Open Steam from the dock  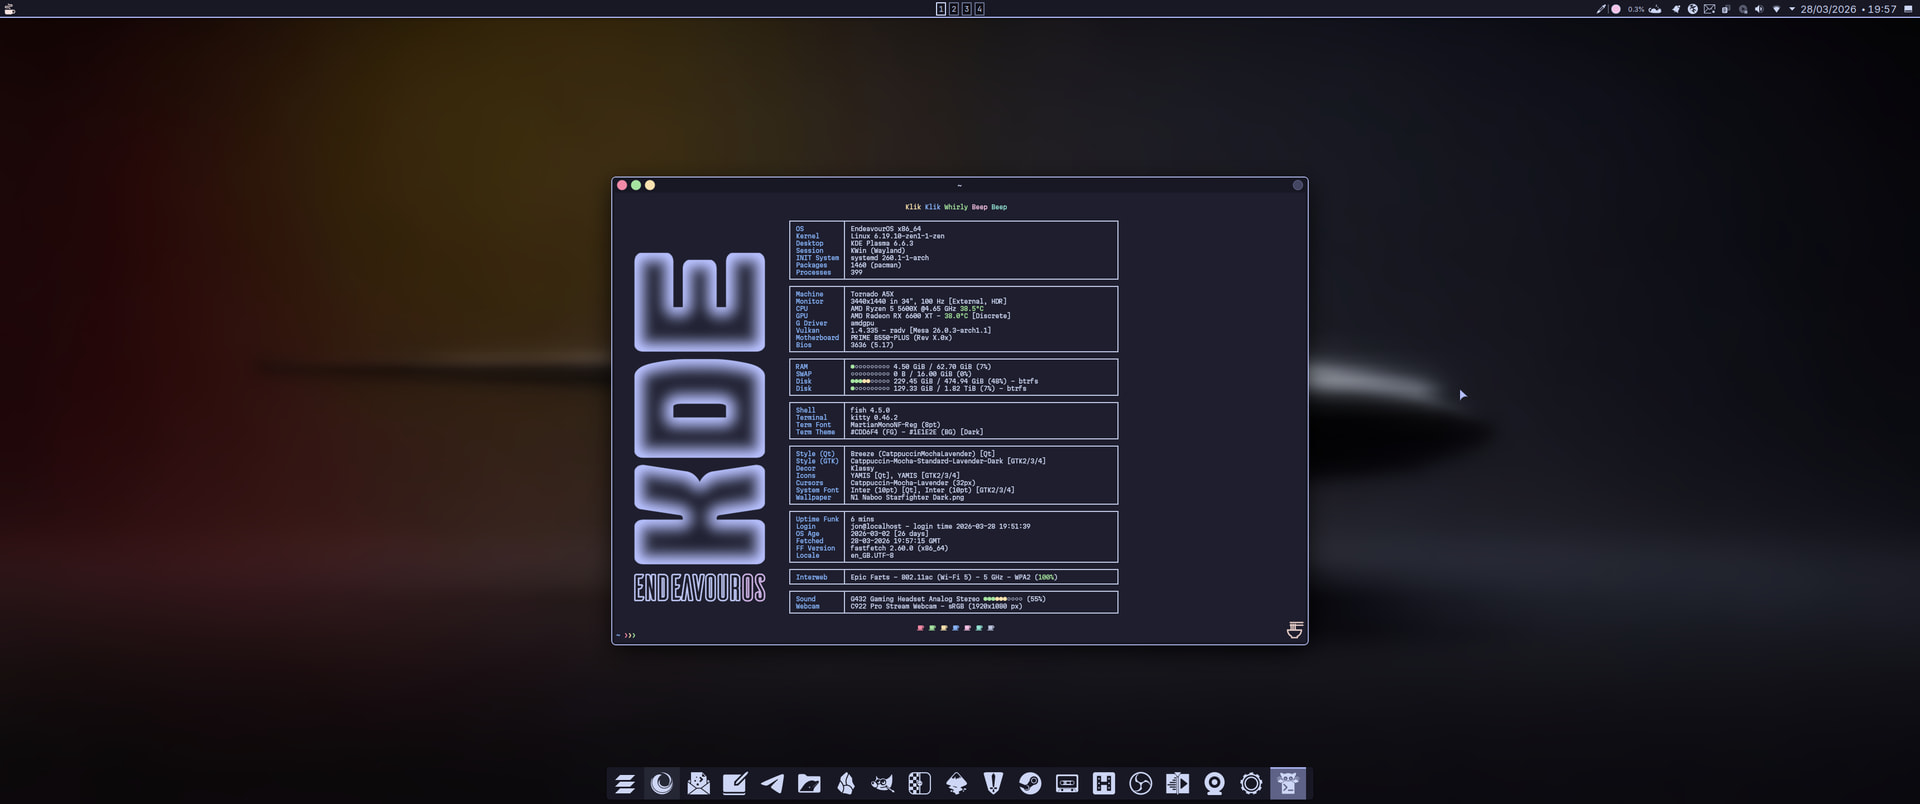pos(1030,784)
